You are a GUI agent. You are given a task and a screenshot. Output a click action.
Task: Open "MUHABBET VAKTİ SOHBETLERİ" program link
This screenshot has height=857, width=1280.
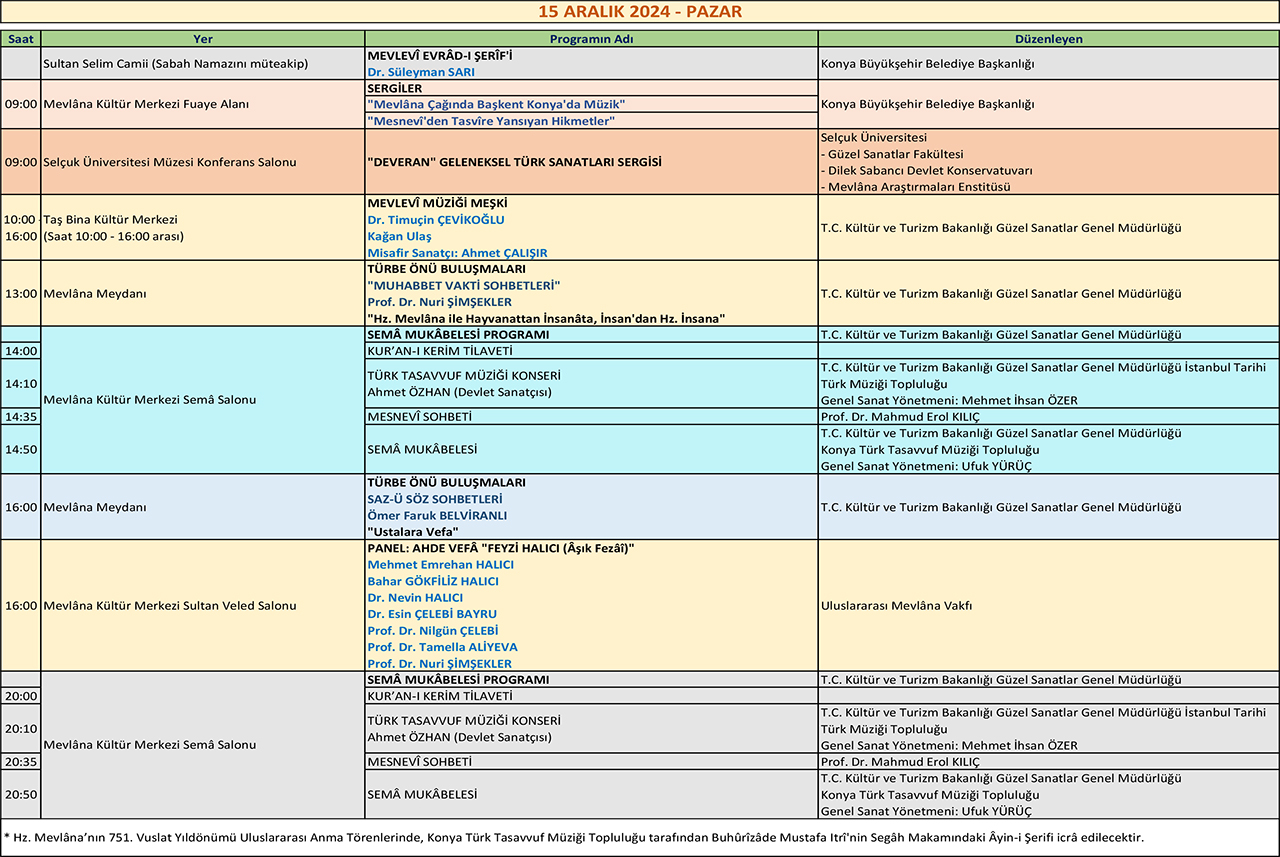click(464, 286)
